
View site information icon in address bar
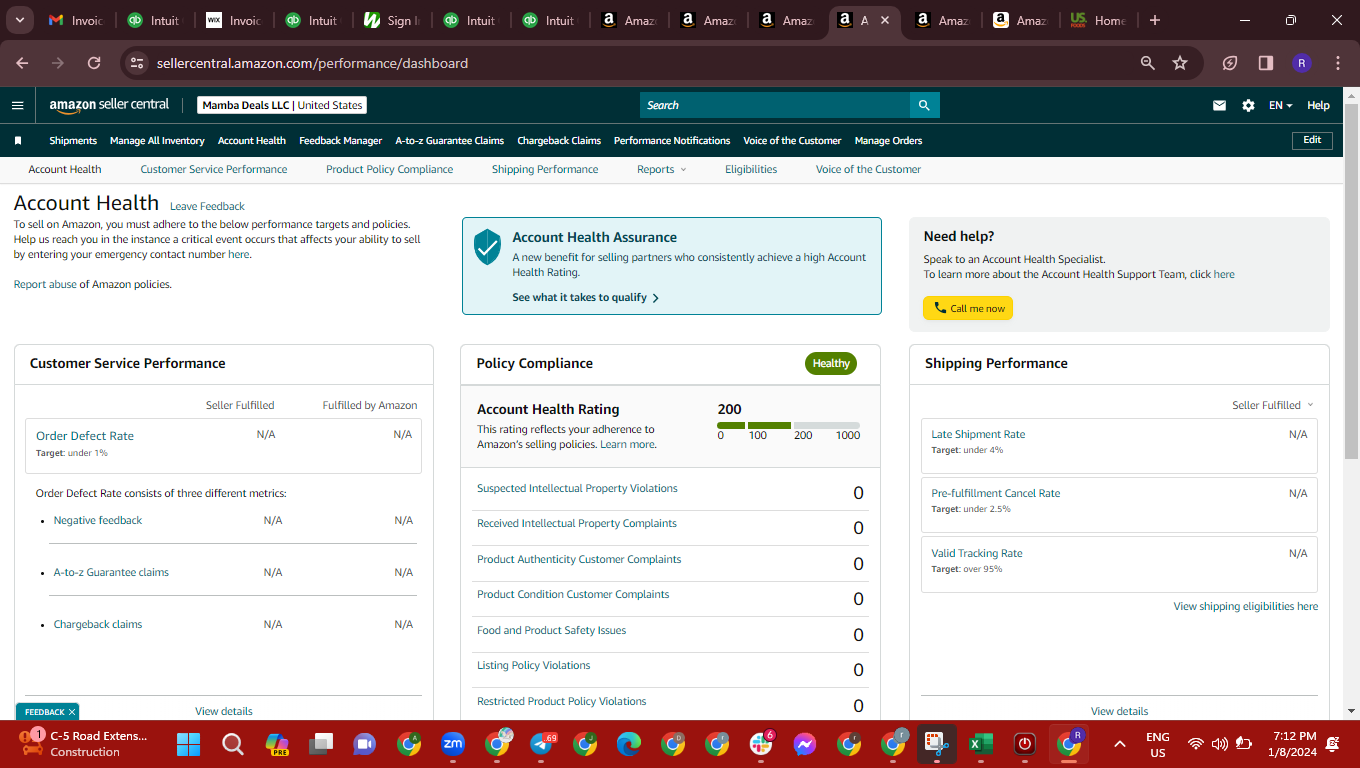click(137, 63)
